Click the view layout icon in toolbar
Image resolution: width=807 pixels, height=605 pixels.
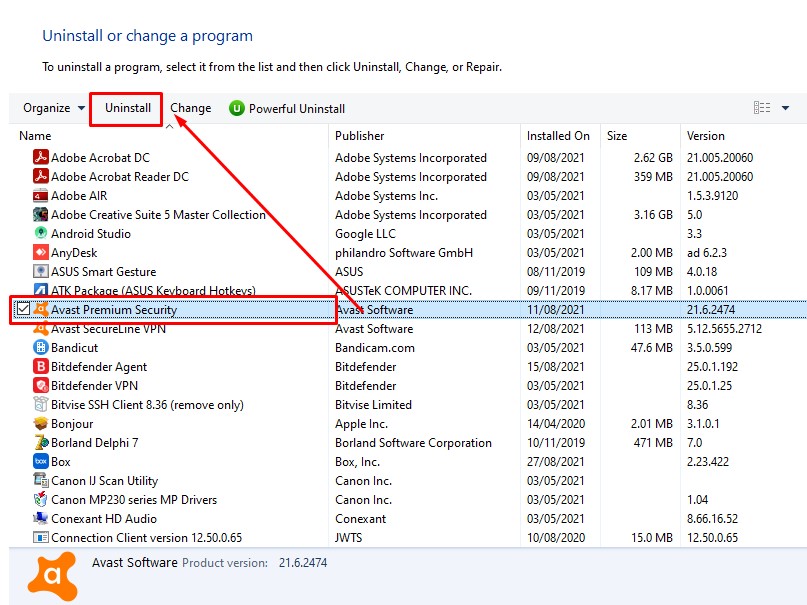(x=762, y=108)
